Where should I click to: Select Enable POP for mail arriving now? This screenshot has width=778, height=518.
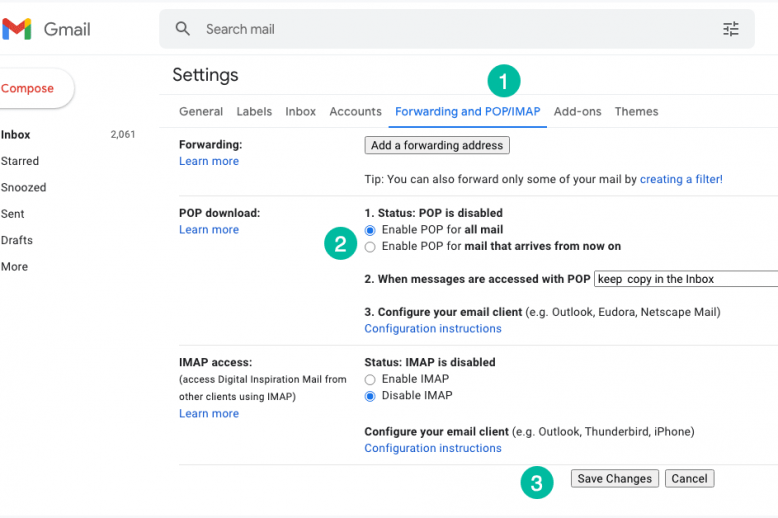[371, 246]
